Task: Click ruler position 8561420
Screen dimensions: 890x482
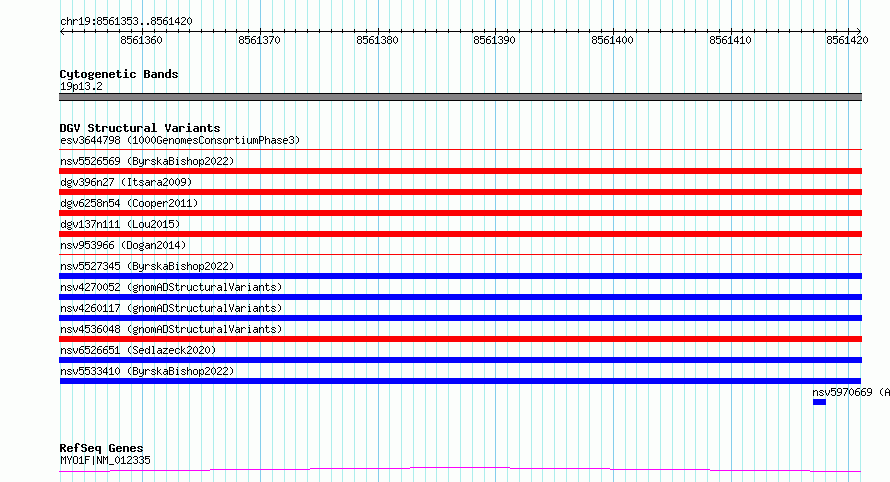Action: (847, 40)
